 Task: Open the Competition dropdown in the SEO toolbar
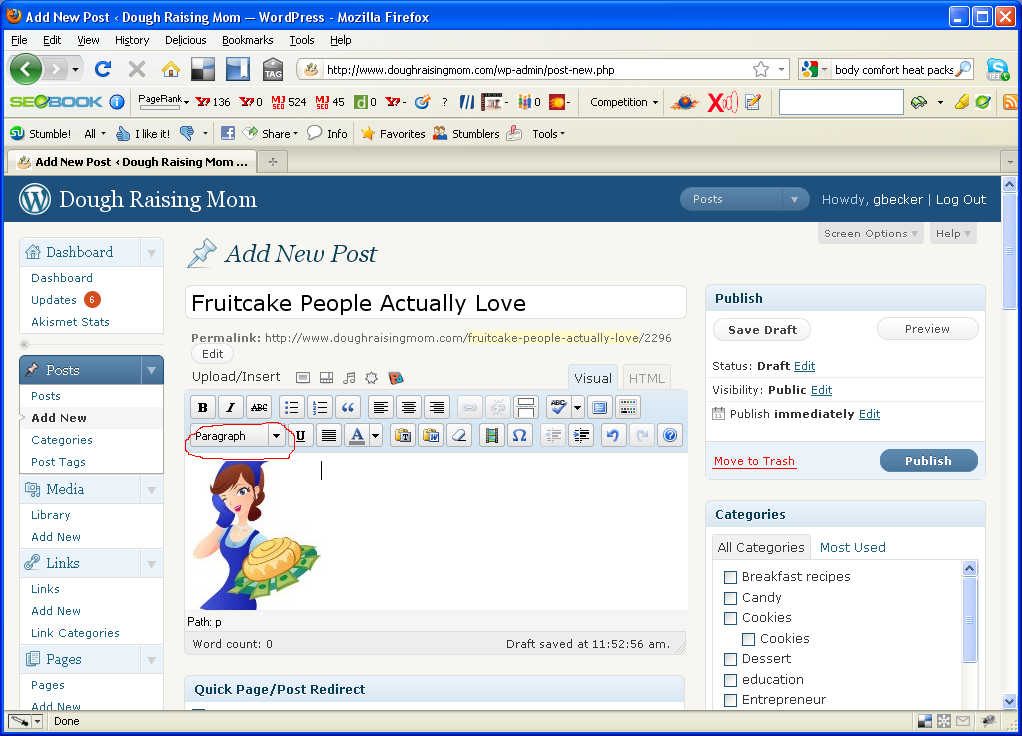tap(624, 102)
